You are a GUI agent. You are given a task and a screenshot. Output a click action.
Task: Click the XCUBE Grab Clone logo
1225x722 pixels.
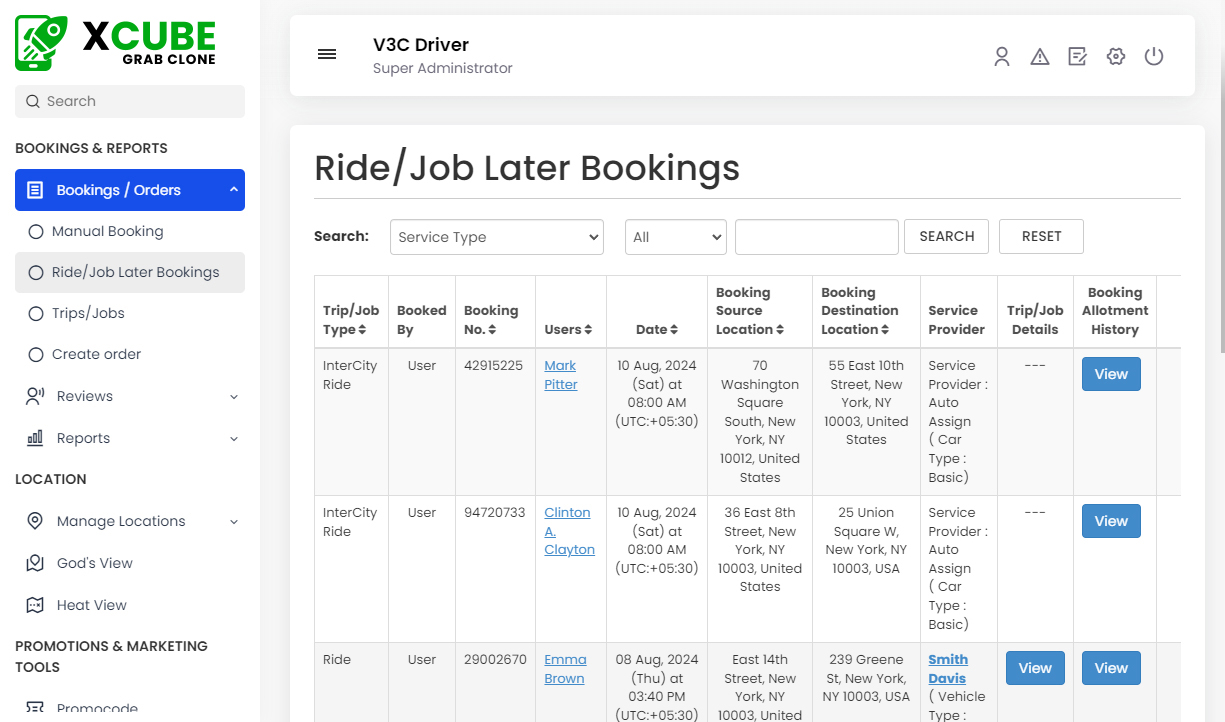tap(114, 42)
